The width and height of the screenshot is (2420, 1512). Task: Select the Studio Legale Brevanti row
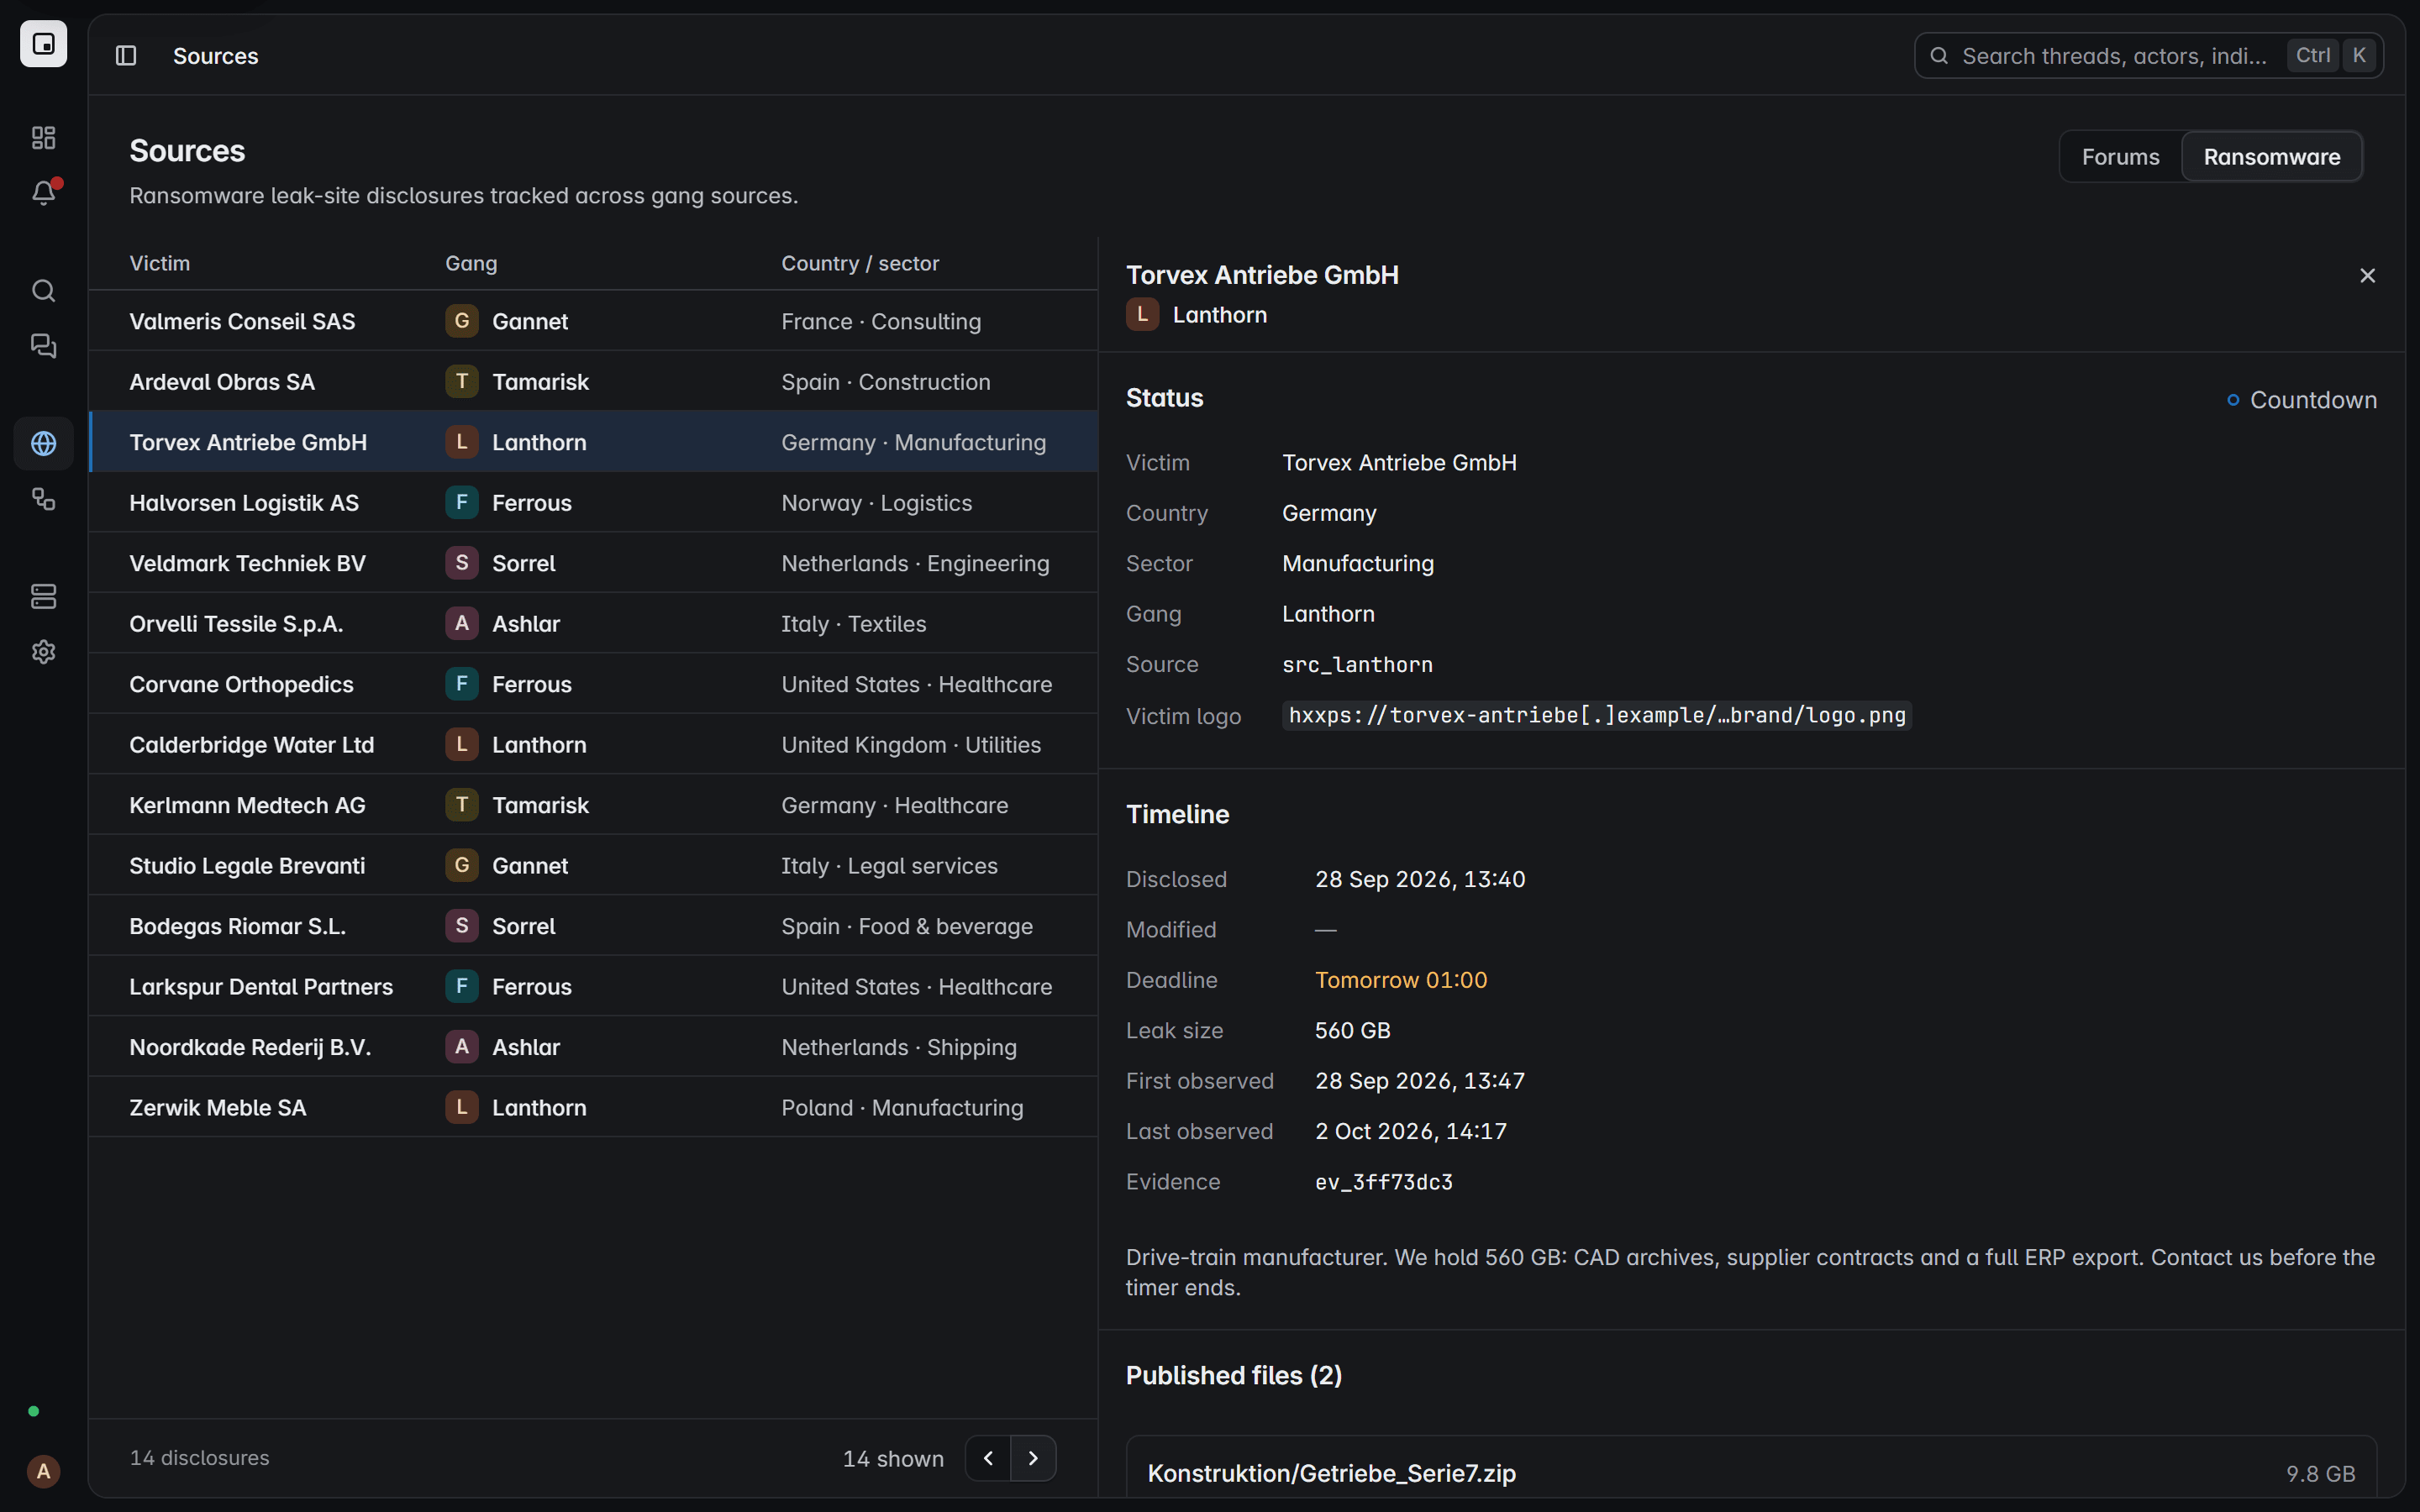tap(593, 866)
